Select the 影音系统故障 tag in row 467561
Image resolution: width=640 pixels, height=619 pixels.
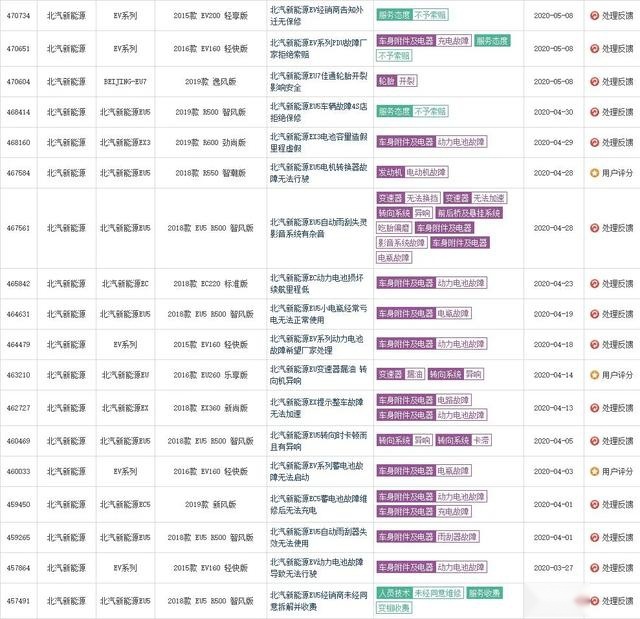coord(402,243)
